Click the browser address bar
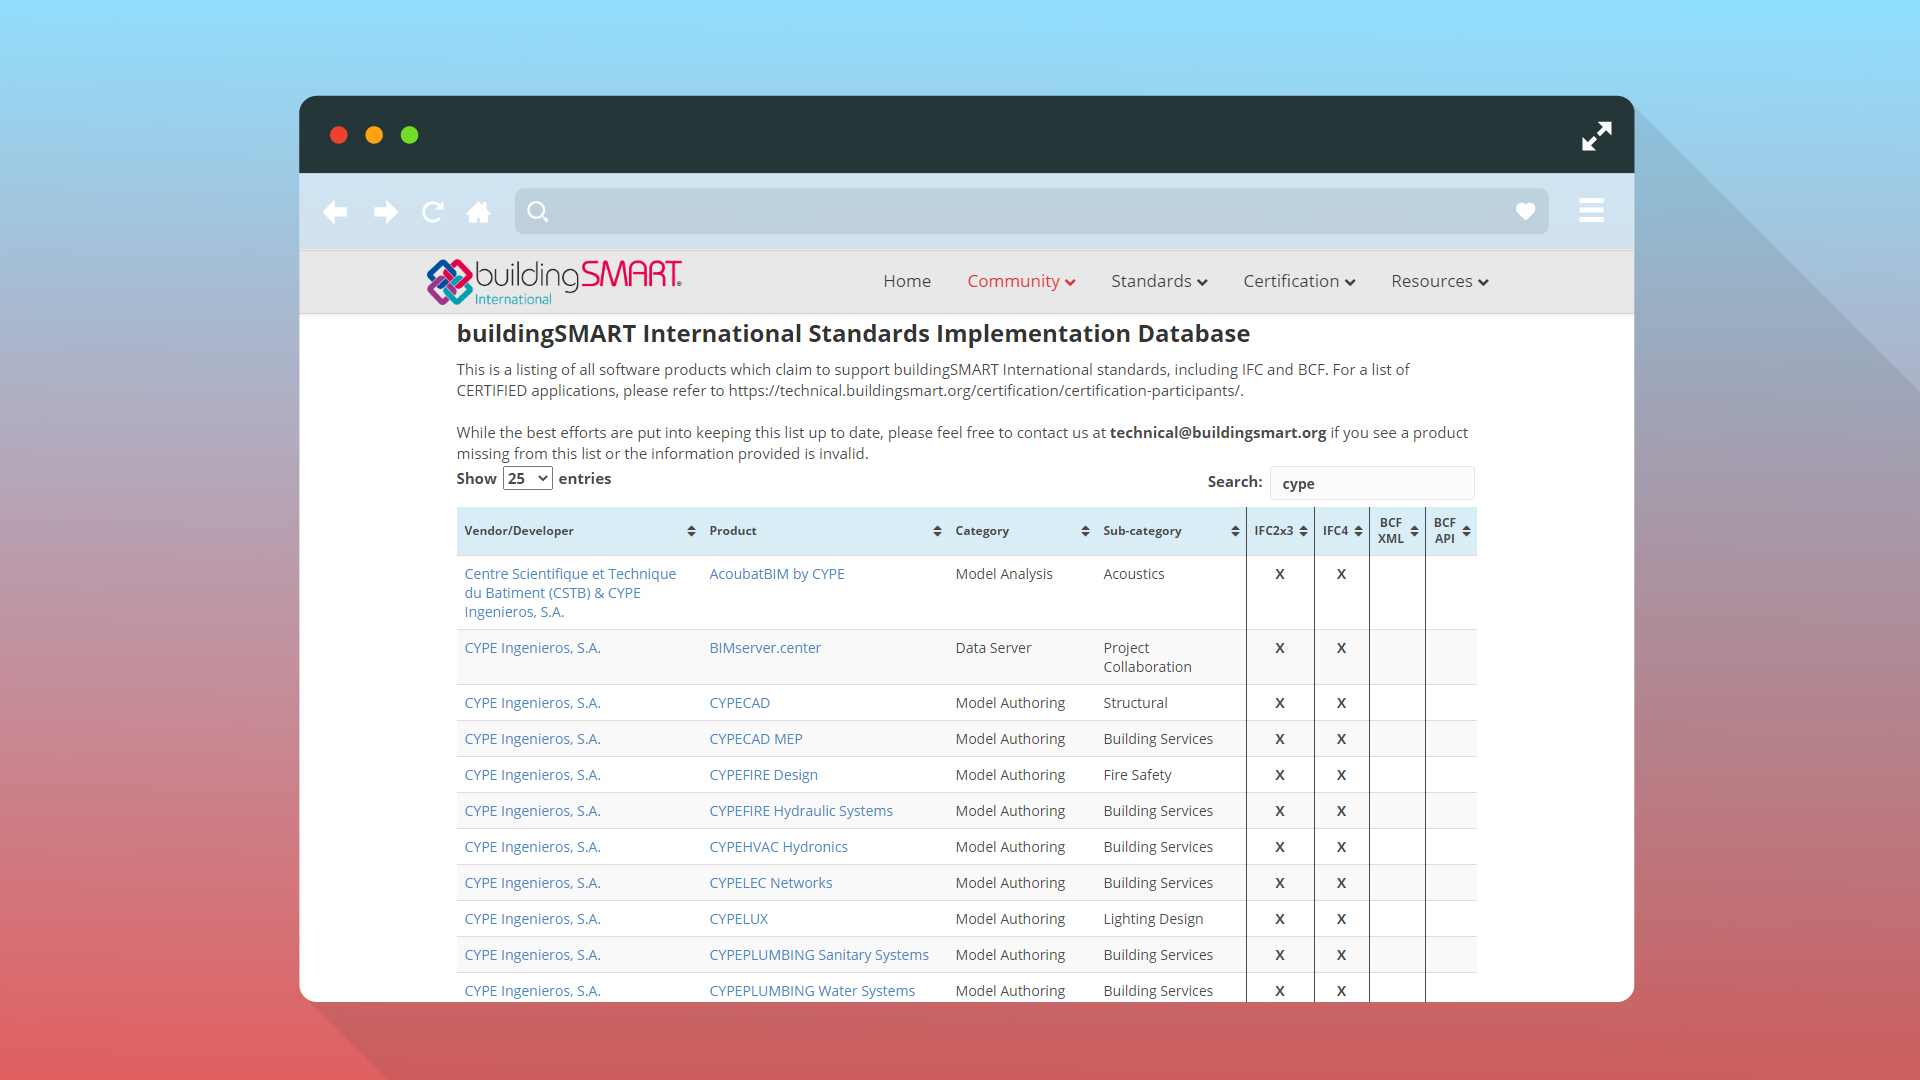The width and height of the screenshot is (1920, 1080). pyautogui.click(x=1031, y=212)
